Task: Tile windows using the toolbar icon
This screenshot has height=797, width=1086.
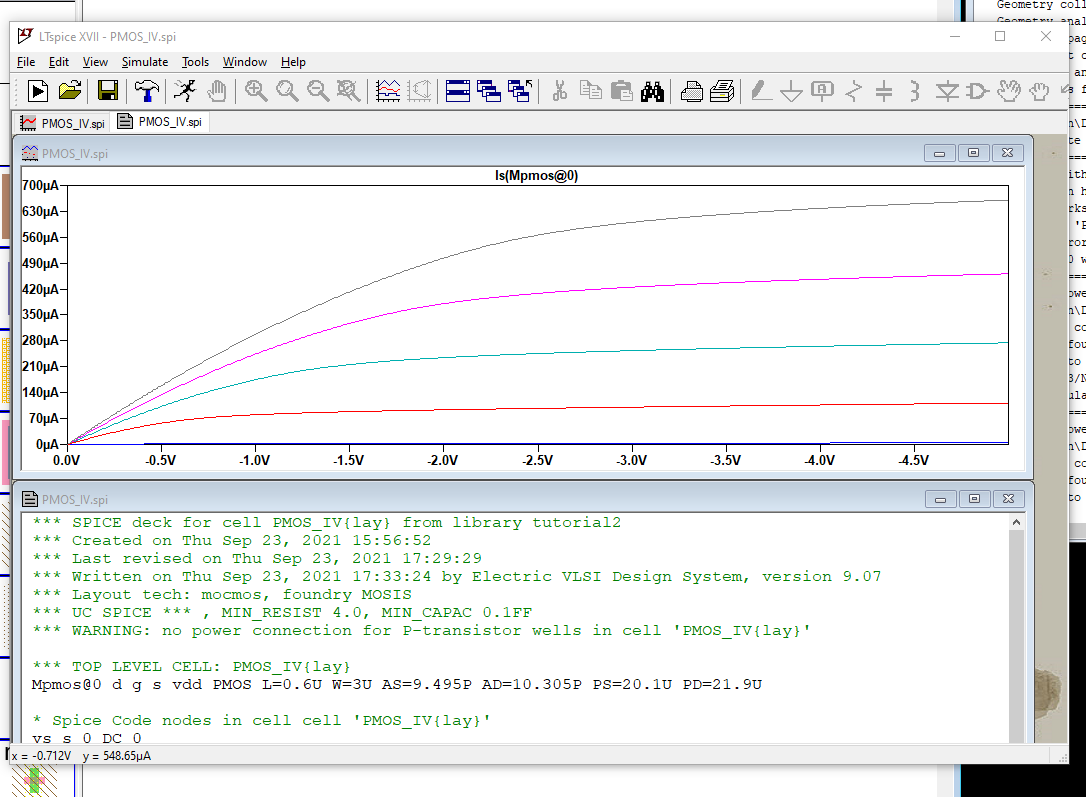Action: (x=458, y=91)
